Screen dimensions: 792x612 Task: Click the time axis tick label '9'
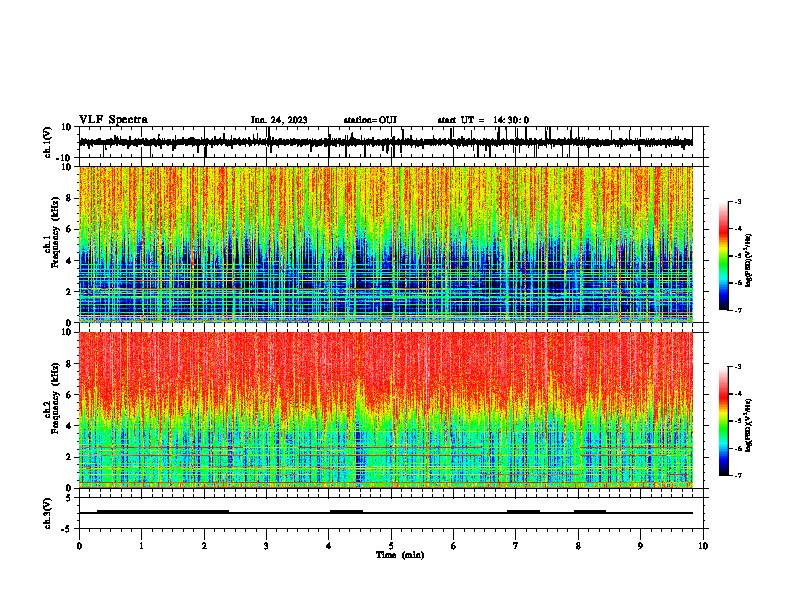click(x=640, y=546)
